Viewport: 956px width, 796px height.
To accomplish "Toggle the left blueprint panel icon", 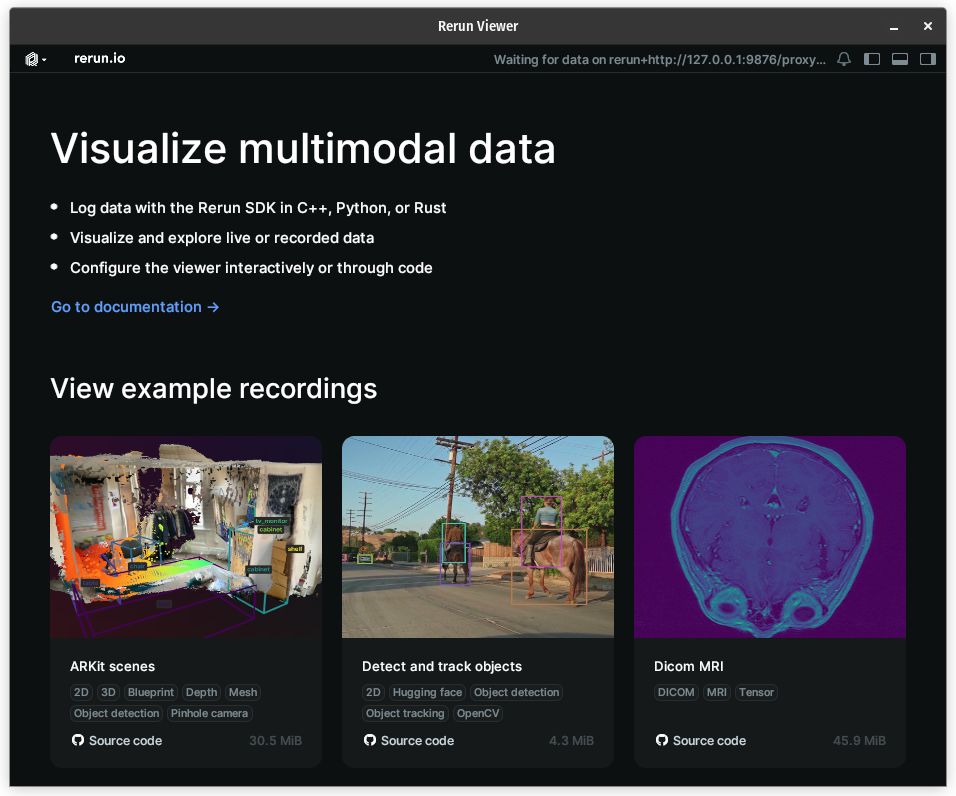I will pyautogui.click(x=872, y=59).
